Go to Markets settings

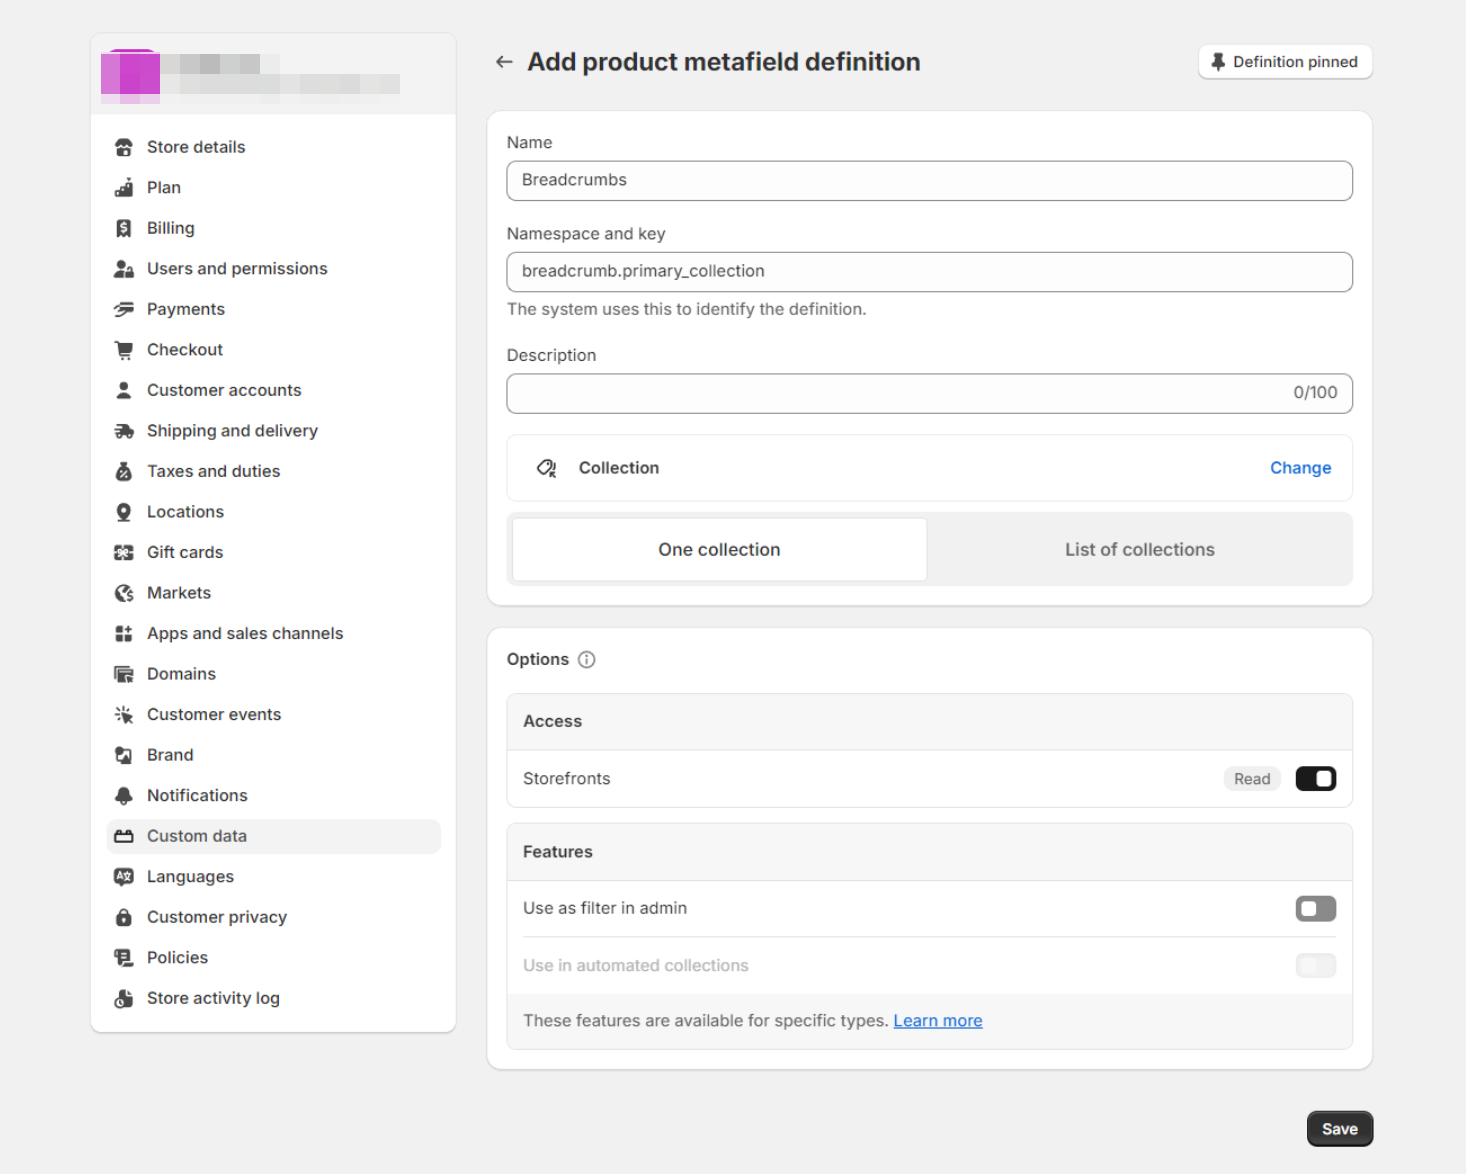tap(179, 593)
